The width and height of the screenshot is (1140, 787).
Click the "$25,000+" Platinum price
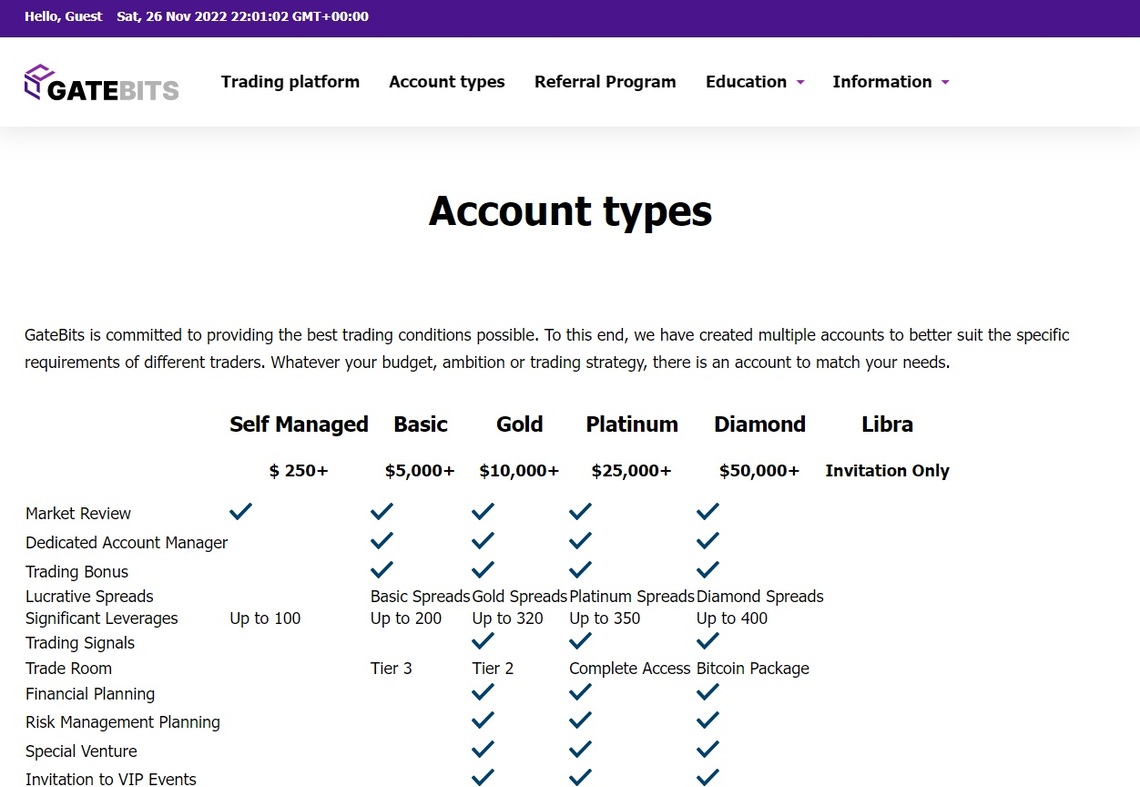632,471
